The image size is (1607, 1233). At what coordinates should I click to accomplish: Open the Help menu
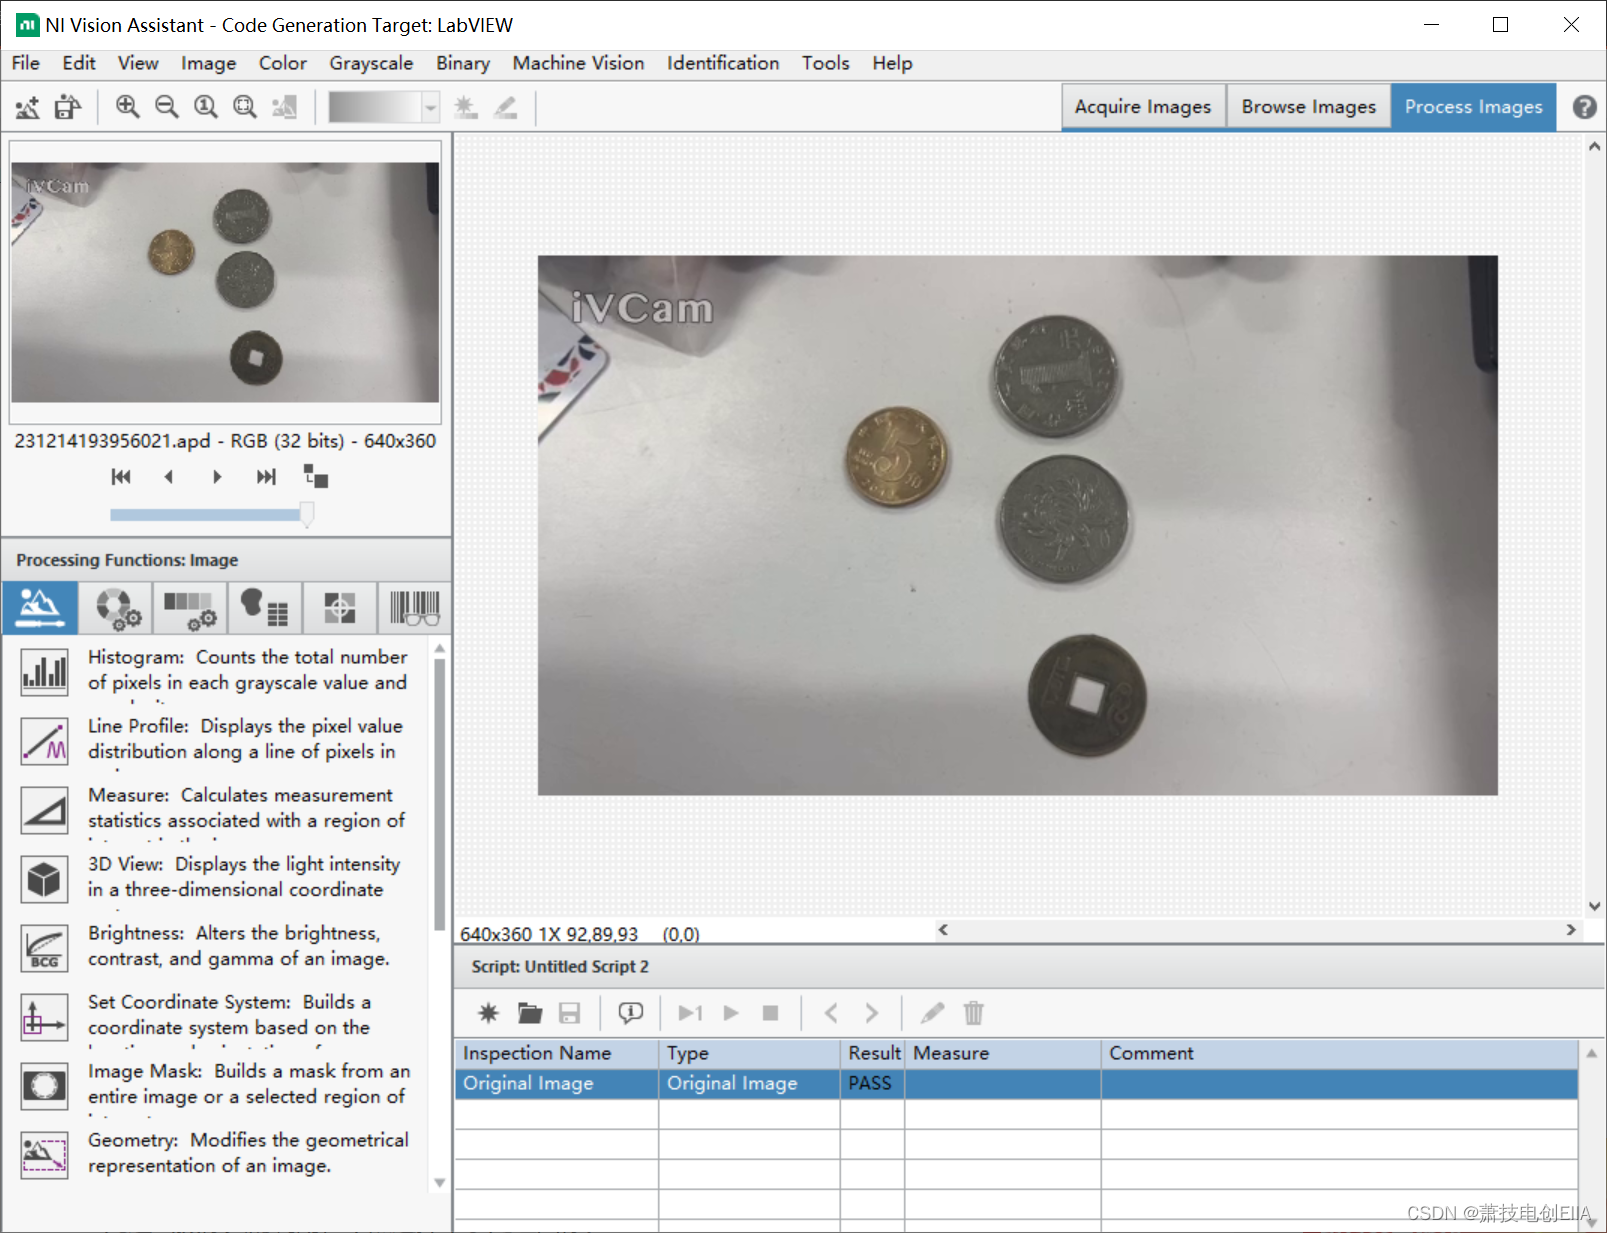(892, 63)
